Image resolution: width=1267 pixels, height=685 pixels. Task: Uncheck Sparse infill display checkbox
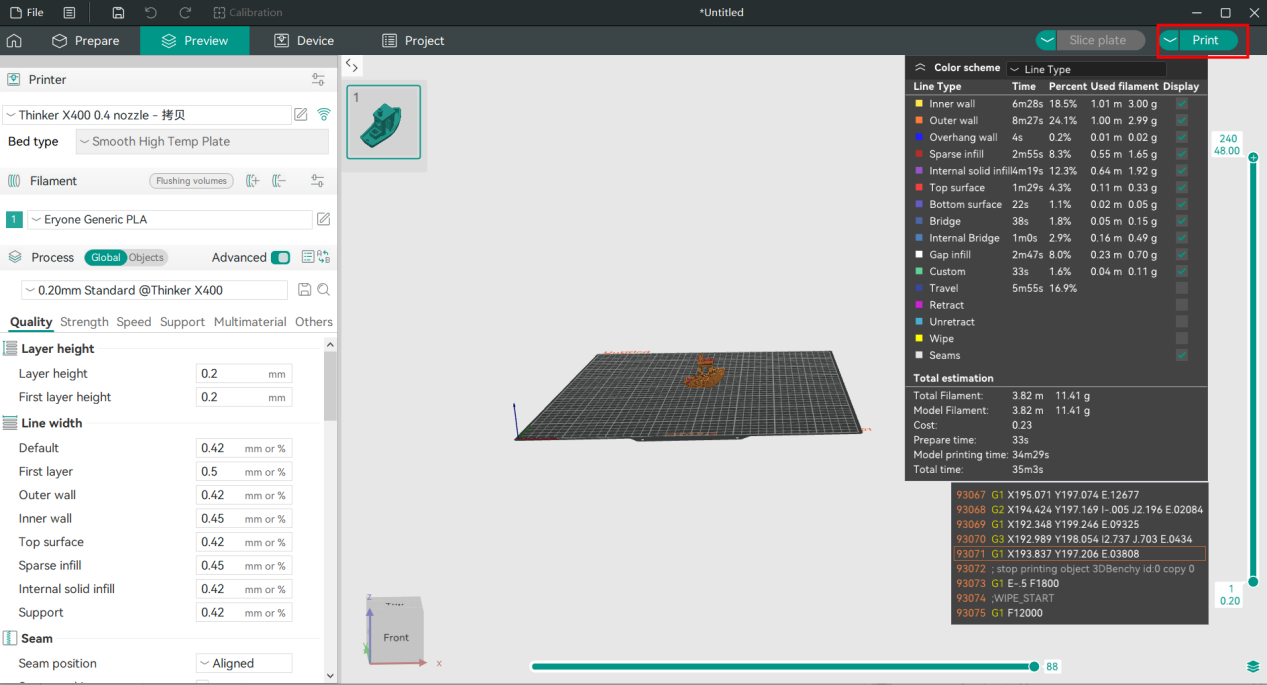click(1182, 154)
